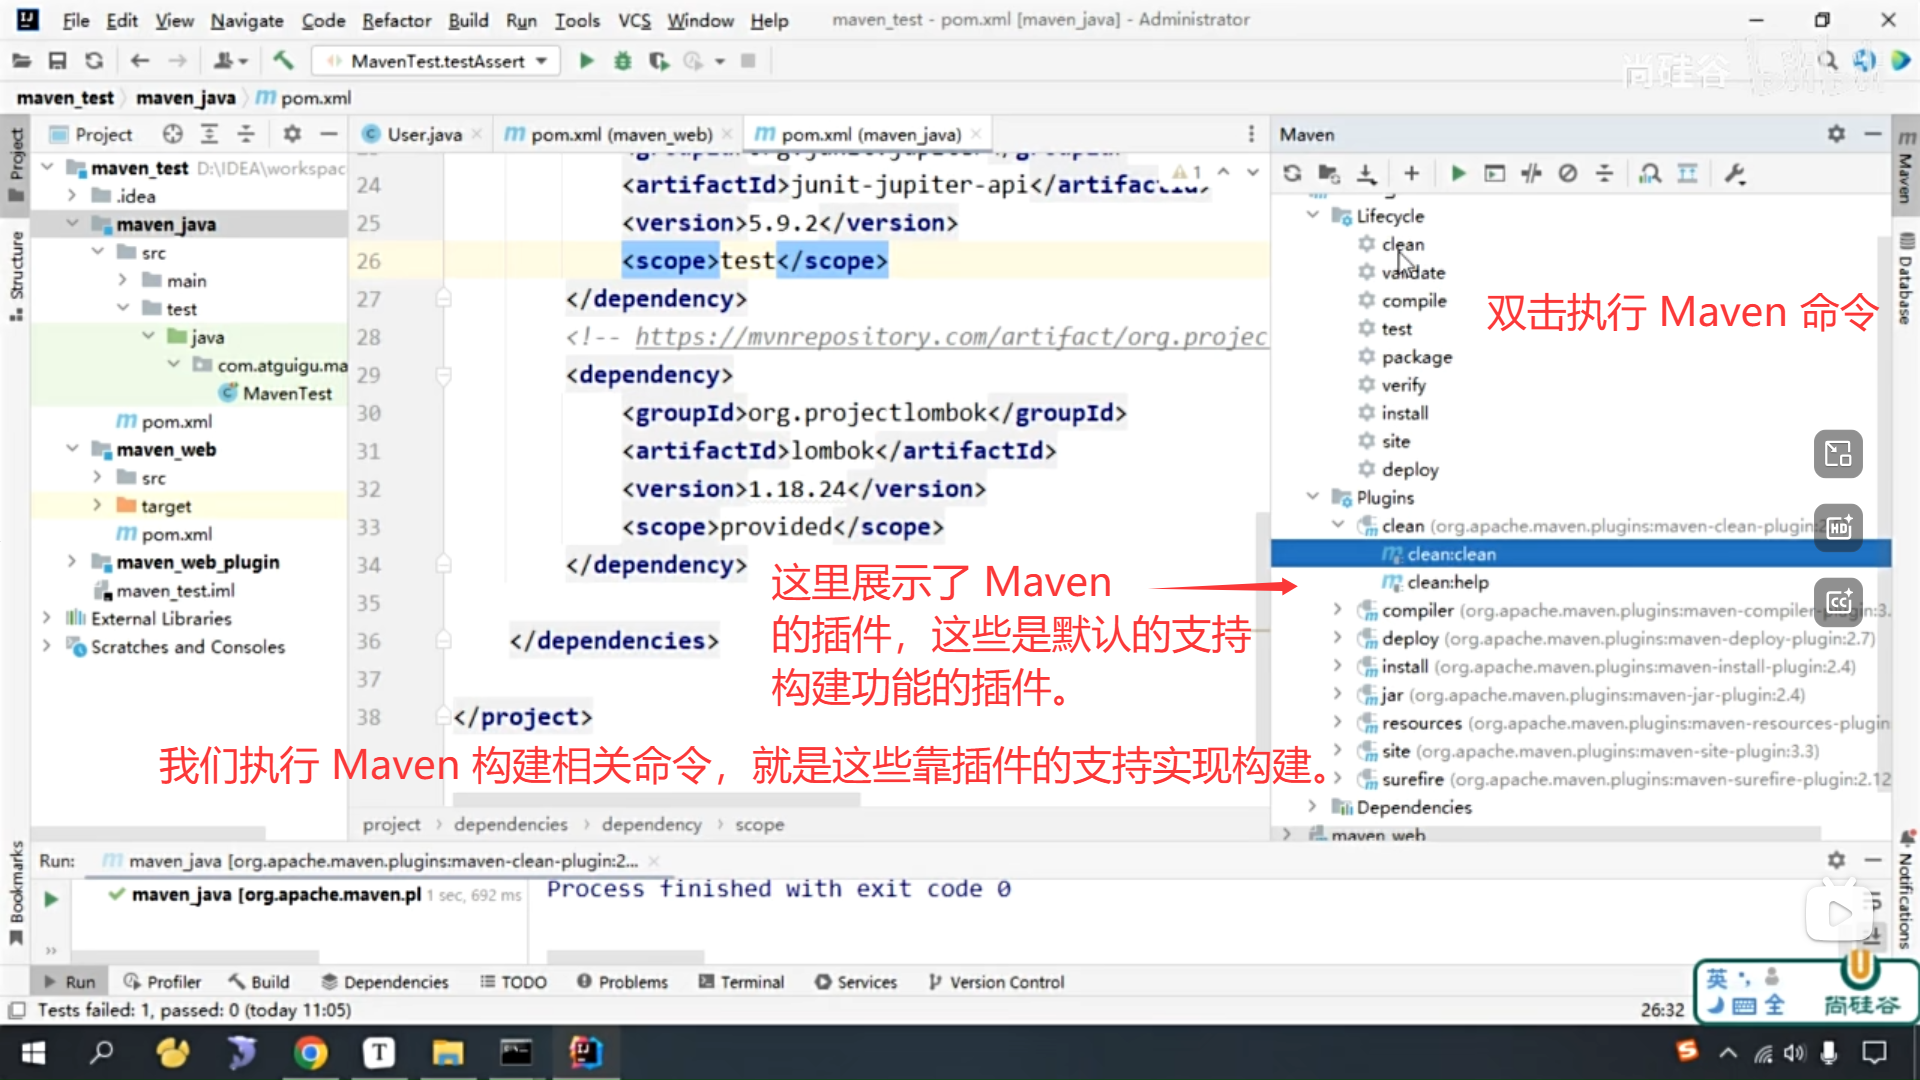
Task: Click the Reload All Maven Projects icon
Action: click(x=1292, y=174)
